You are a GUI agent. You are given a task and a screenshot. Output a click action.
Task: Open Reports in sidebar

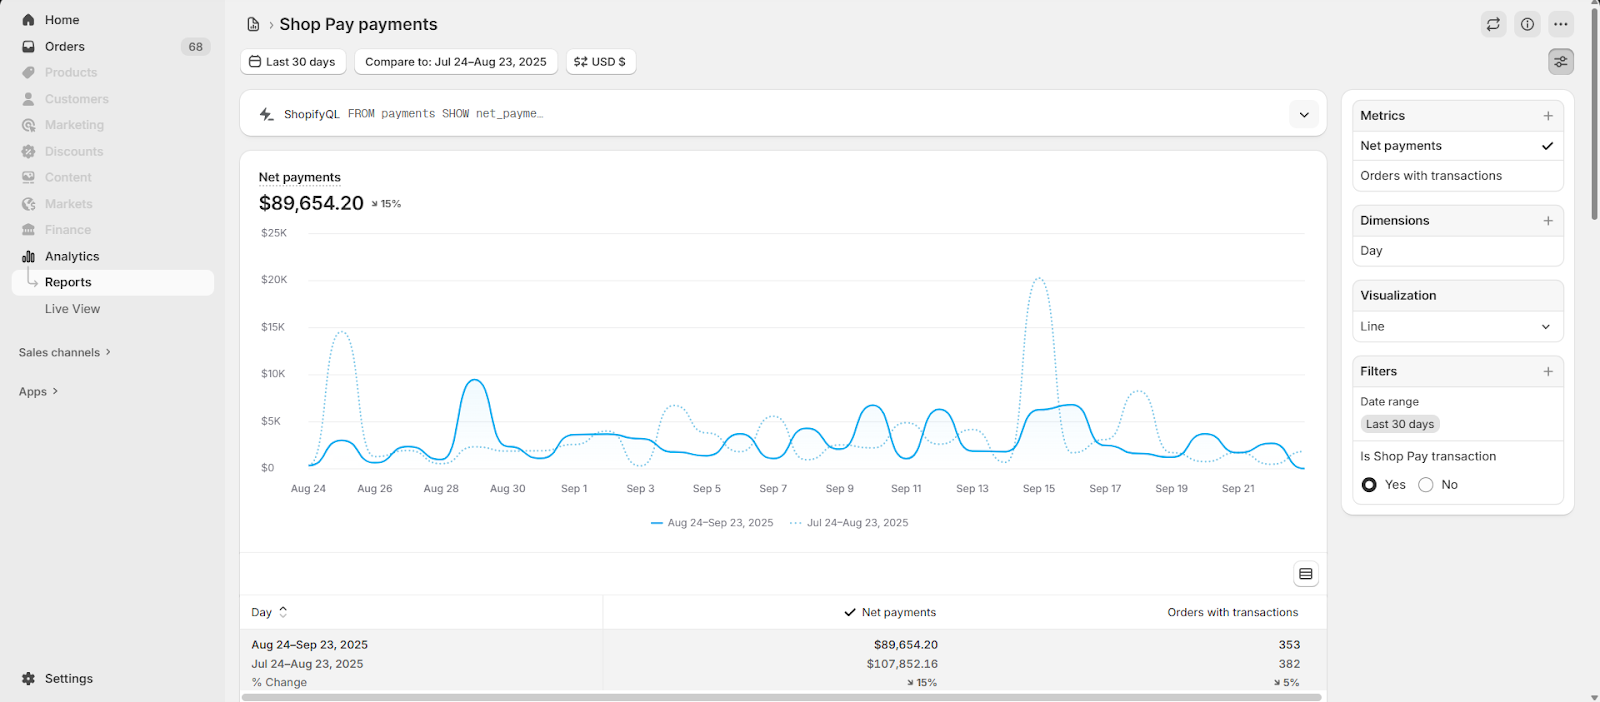pyautogui.click(x=113, y=283)
